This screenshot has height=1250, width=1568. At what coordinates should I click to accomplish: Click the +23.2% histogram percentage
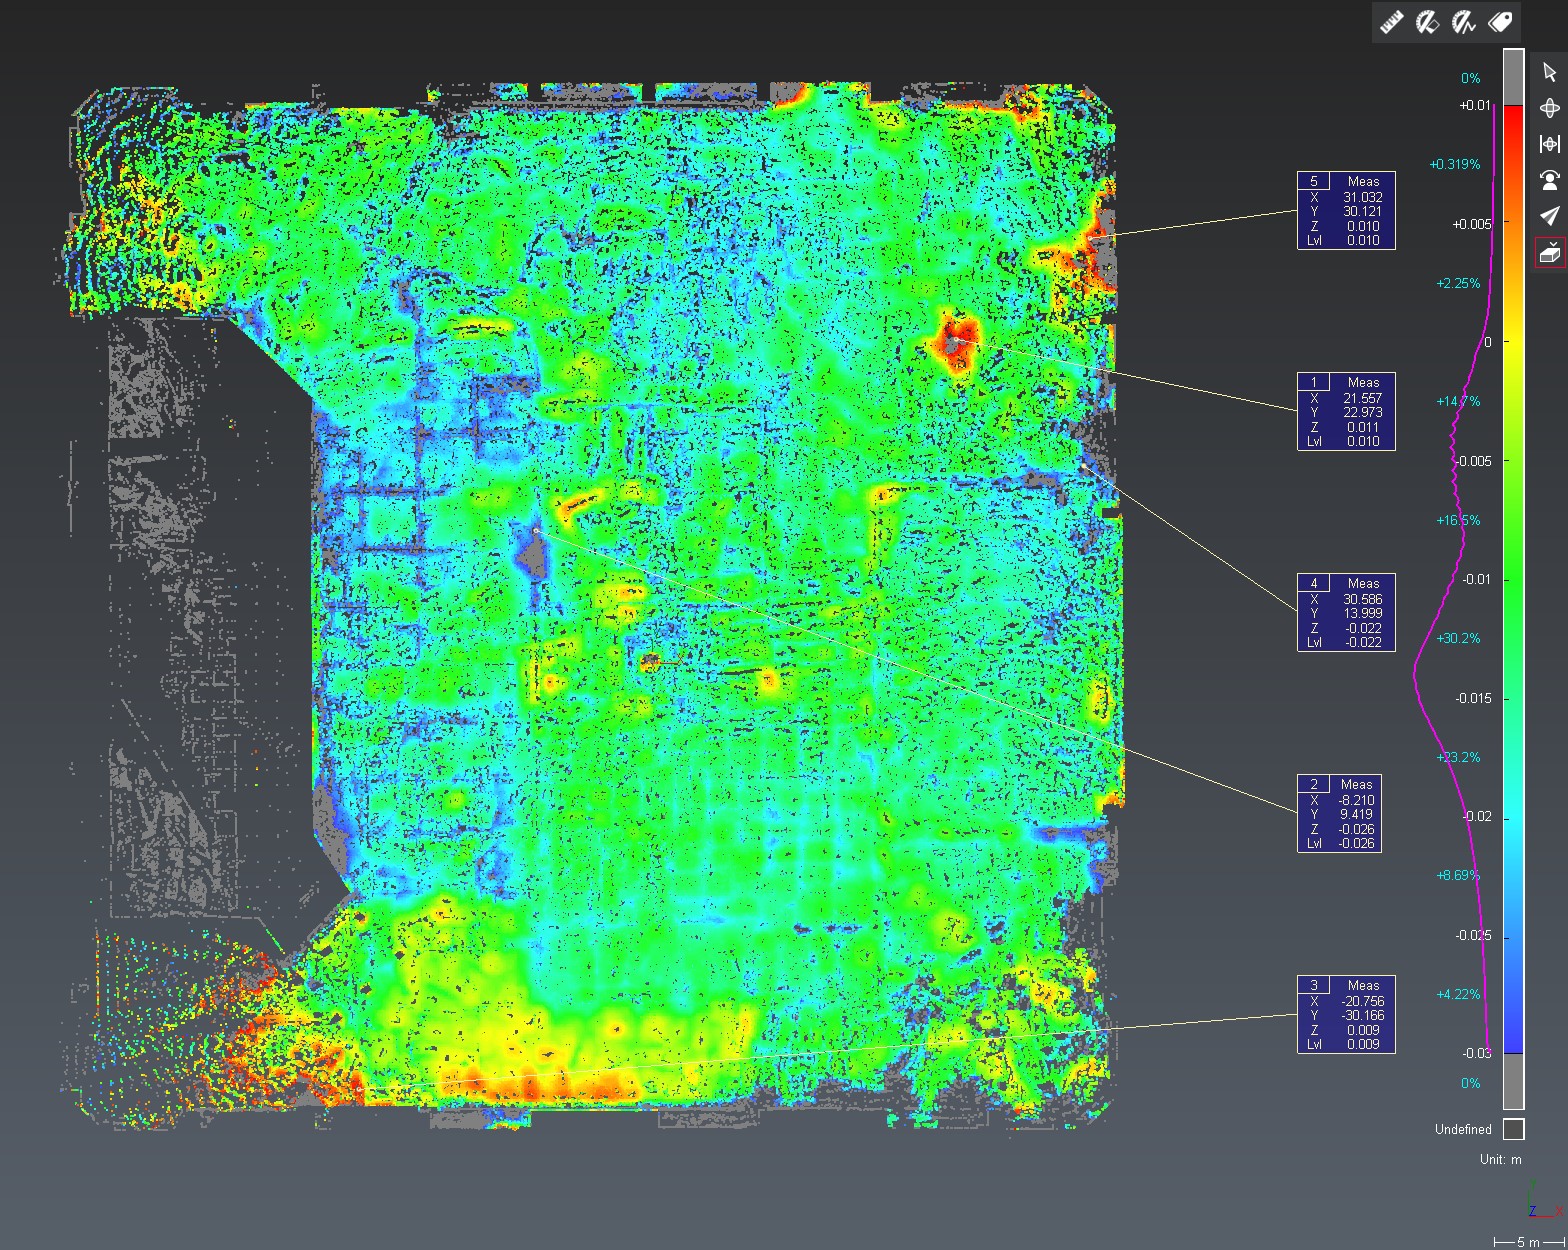click(x=1458, y=757)
